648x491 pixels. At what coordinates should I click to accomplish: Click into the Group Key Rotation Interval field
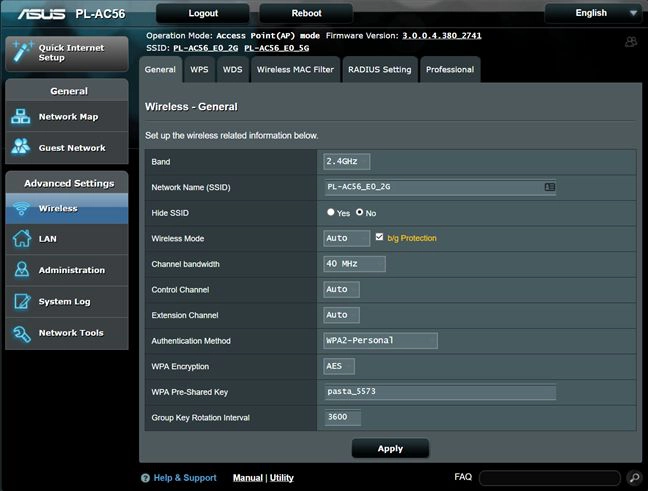point(342,417)
